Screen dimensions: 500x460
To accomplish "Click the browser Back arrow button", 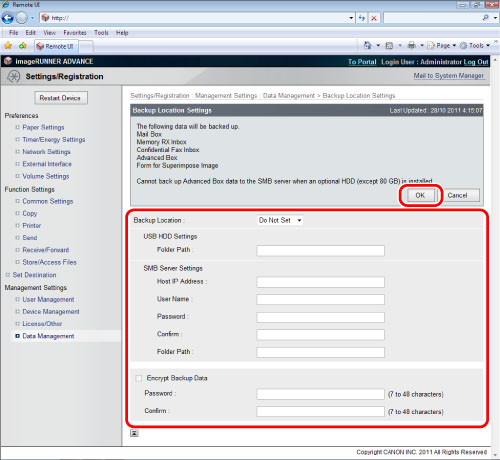I will pyautogui.click(x=8, y=18).
